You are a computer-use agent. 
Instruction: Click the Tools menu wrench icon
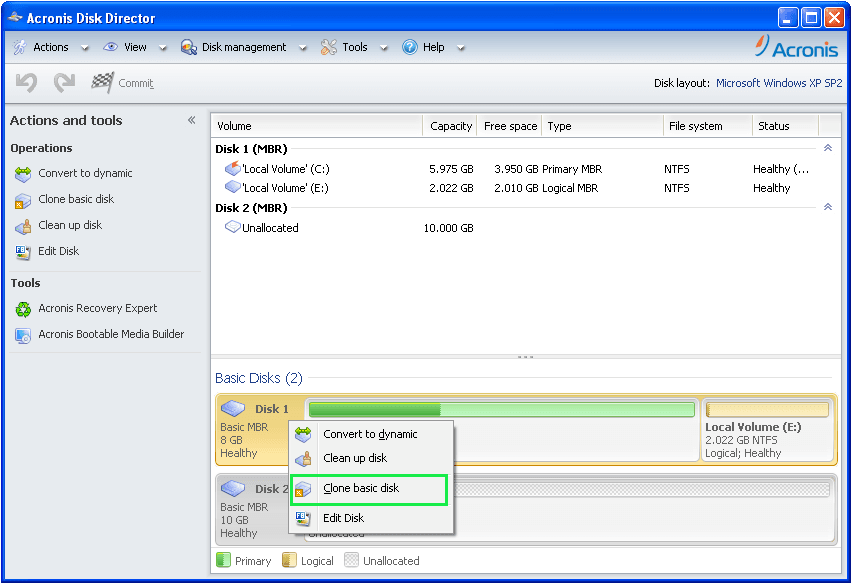pos(328,47)
